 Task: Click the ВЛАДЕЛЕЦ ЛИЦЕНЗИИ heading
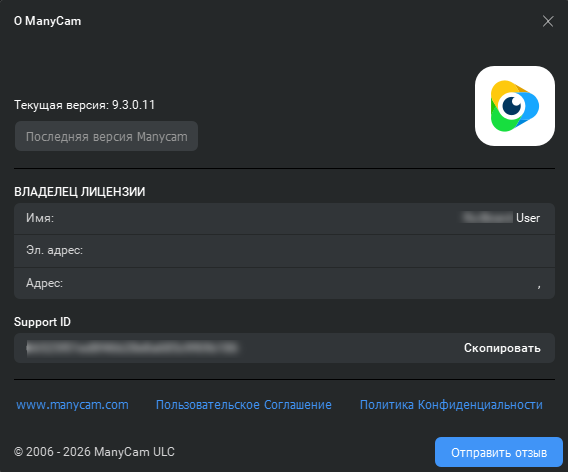click(x=80, y=192)
